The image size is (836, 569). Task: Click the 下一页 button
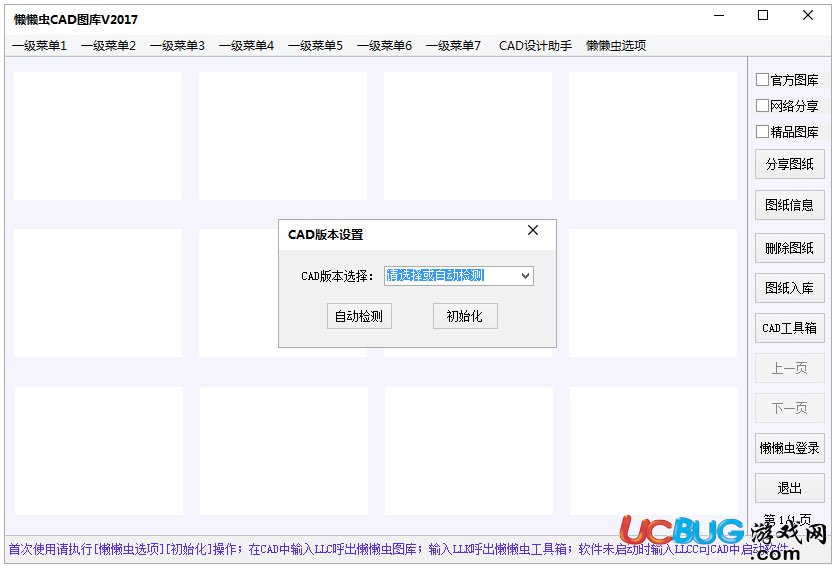(790, 408)
